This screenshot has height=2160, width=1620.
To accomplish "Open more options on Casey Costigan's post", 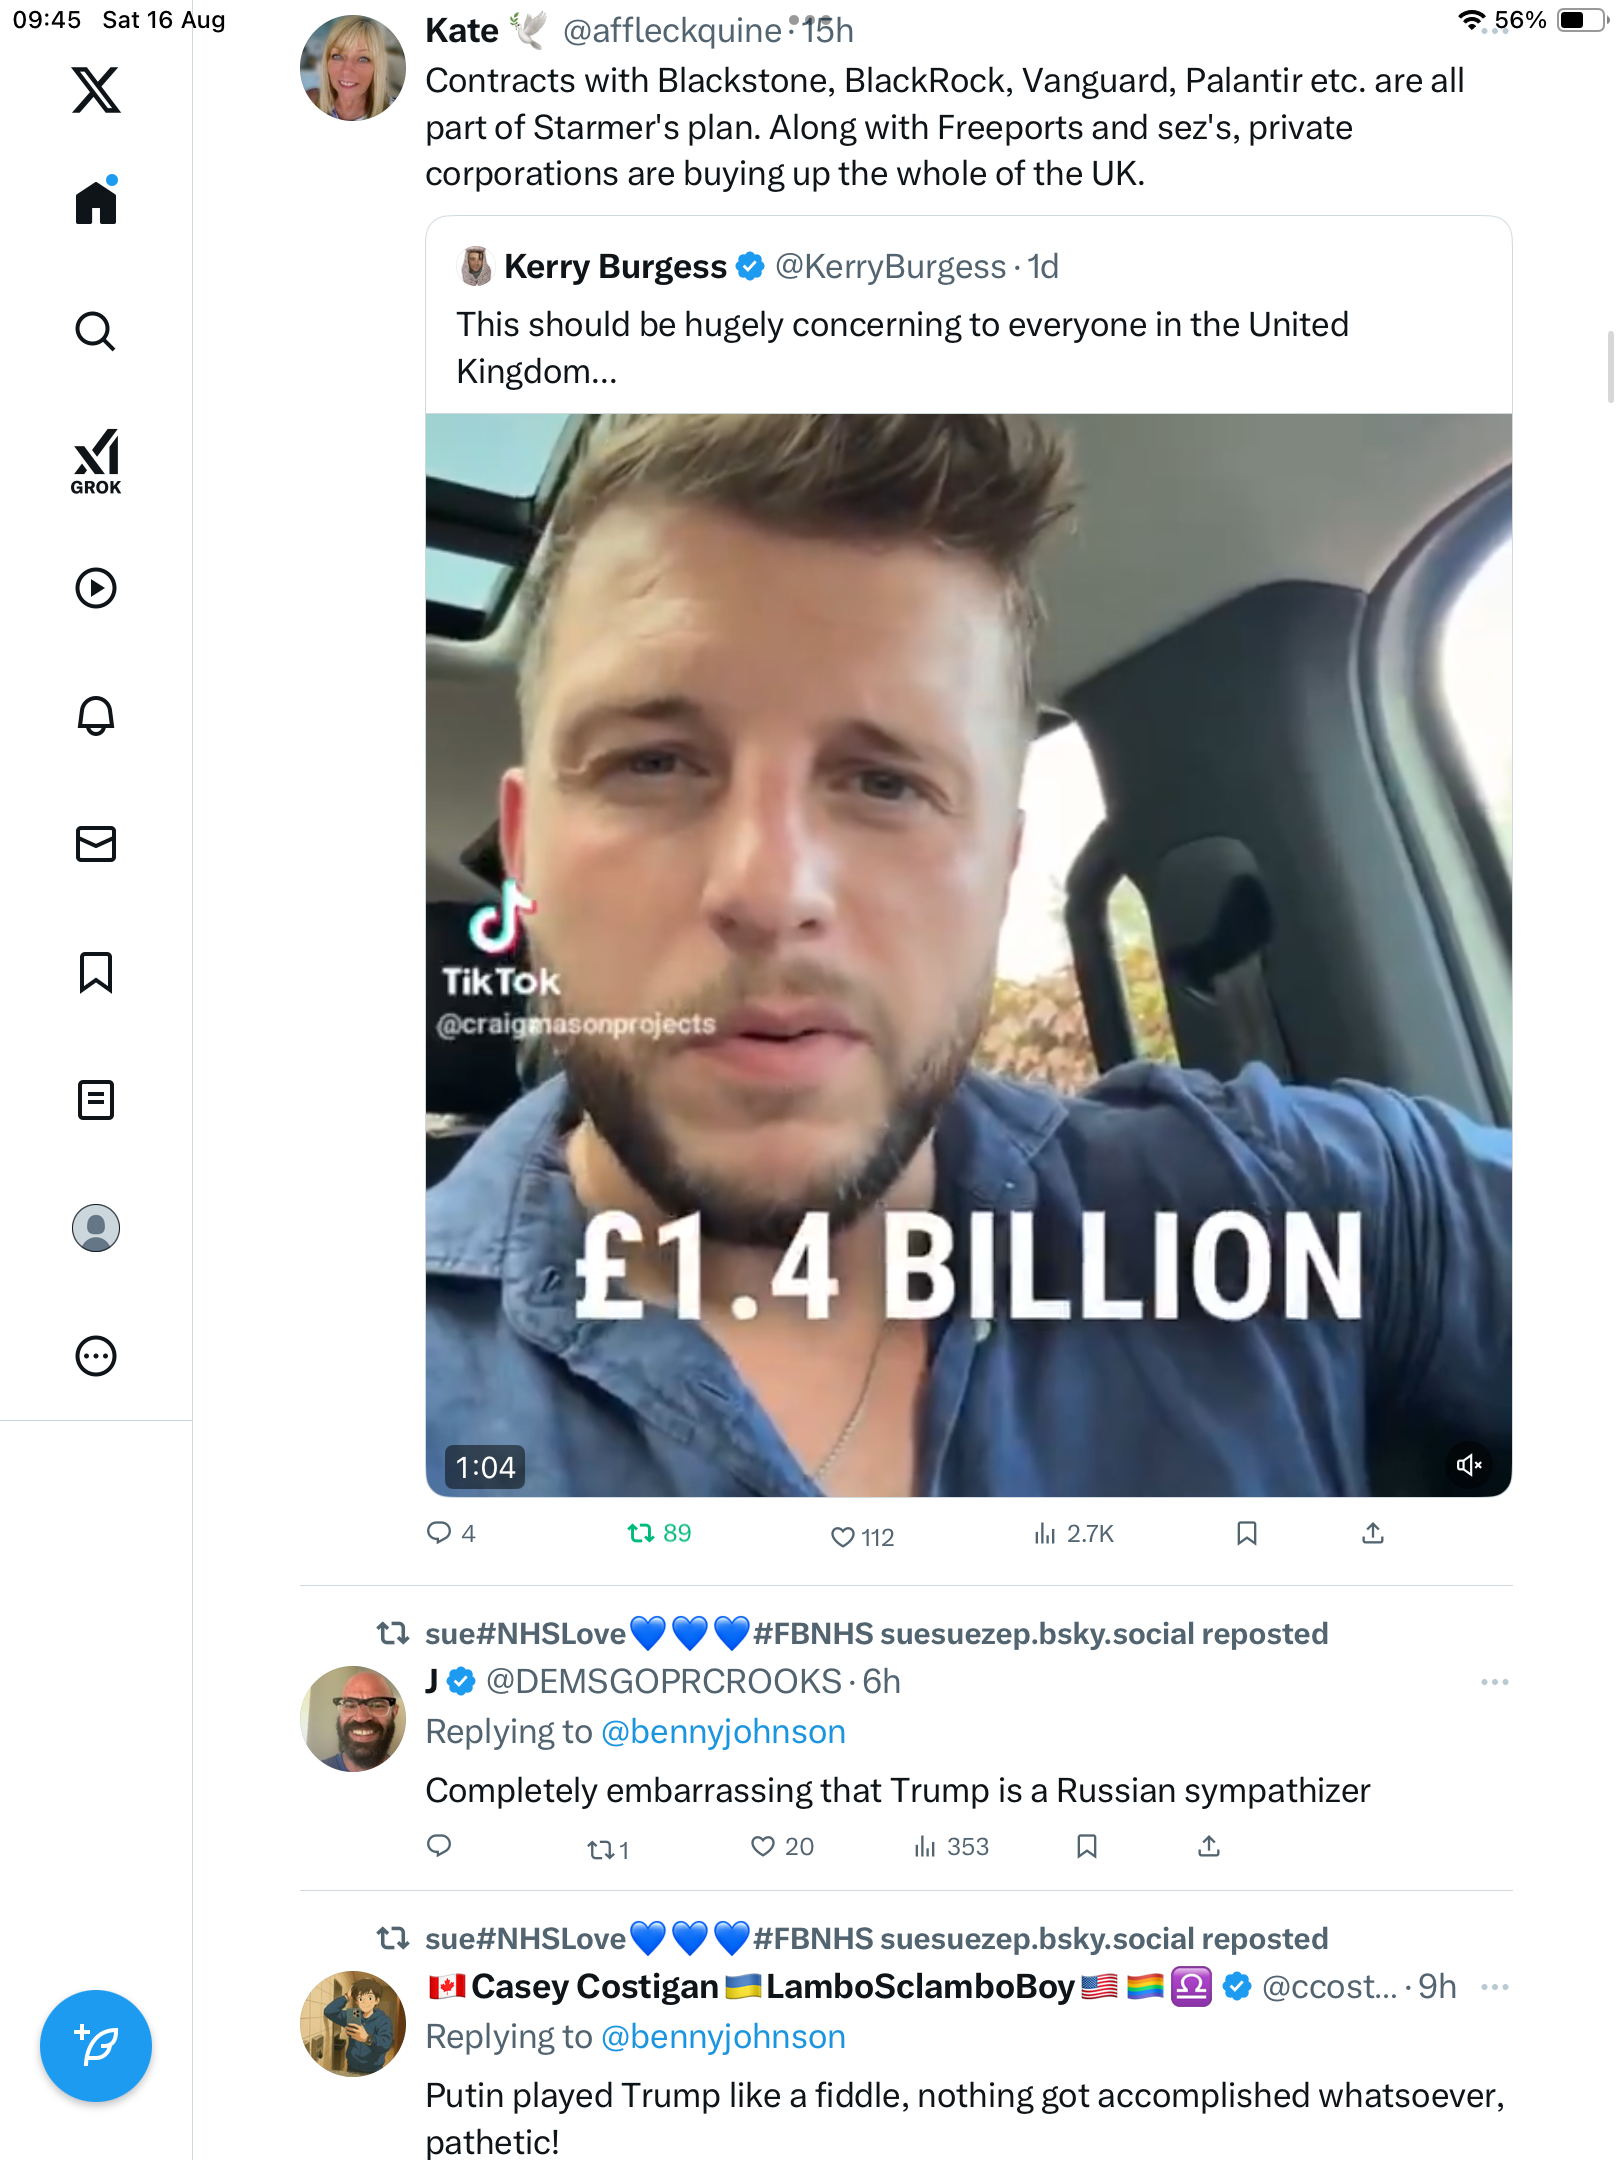I will [x=1494, y=1987].
